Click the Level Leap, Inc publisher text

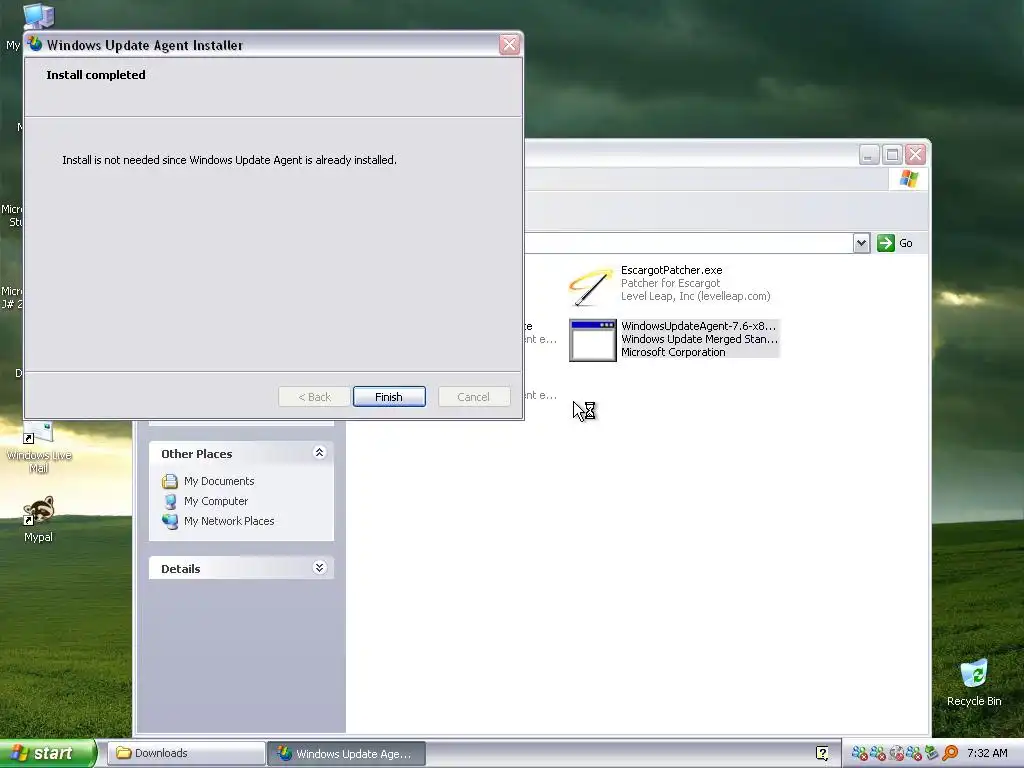[x=696, y=296]
